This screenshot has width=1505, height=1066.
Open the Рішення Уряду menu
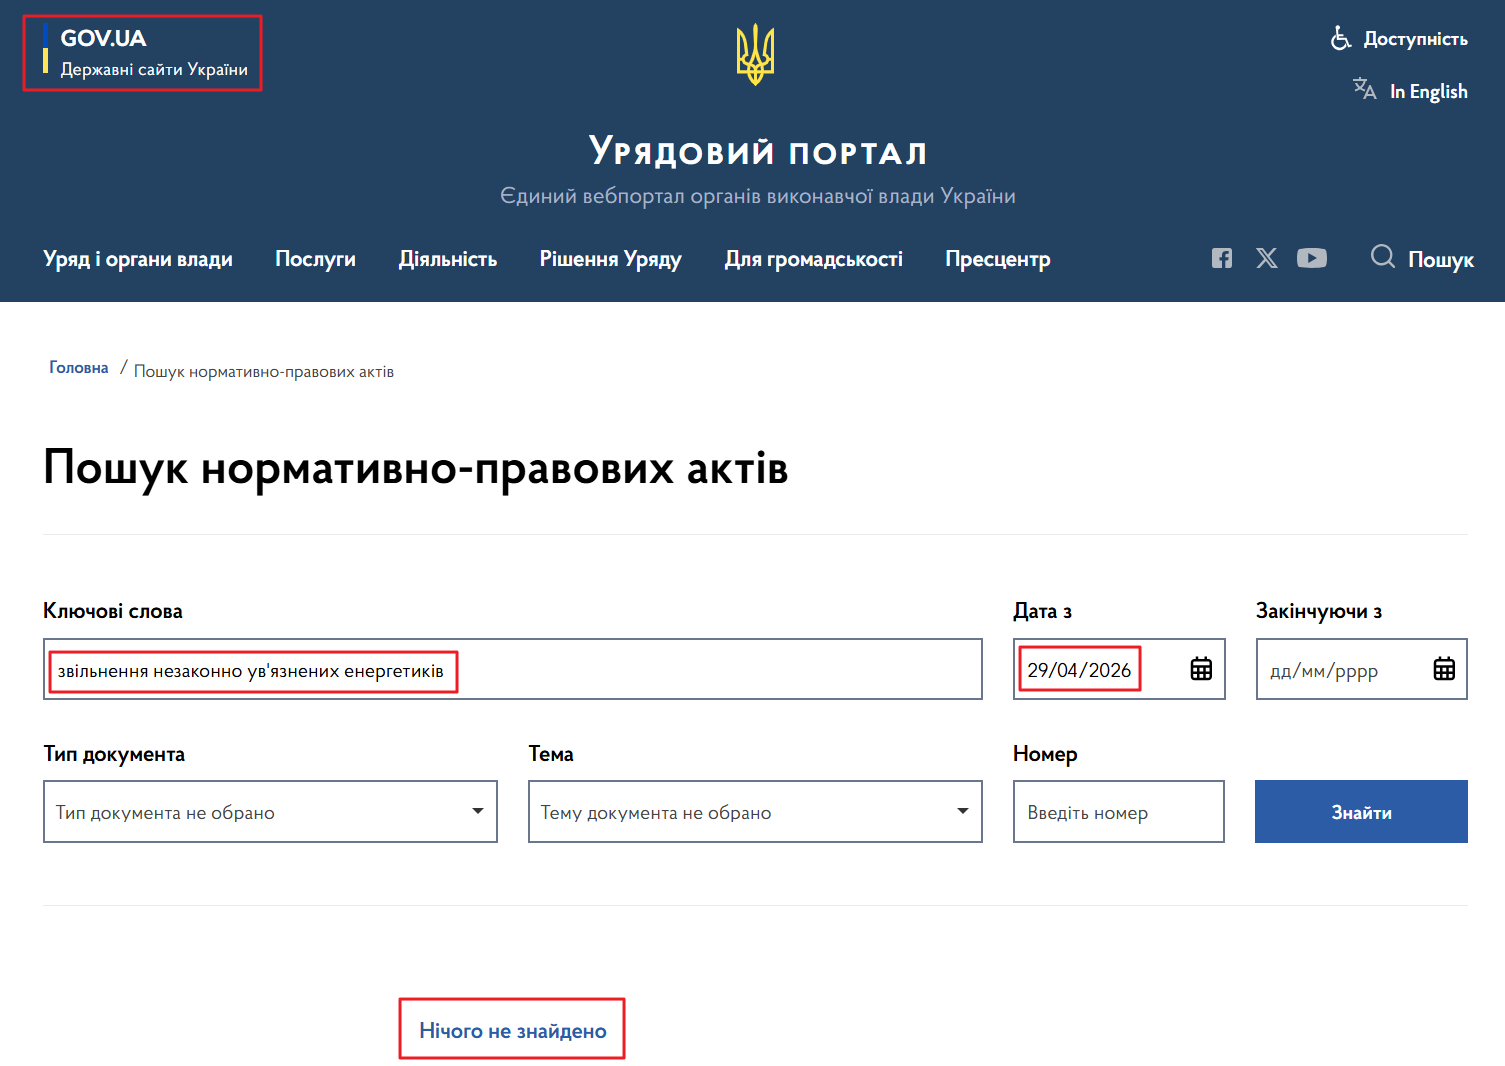coord(611,259)
